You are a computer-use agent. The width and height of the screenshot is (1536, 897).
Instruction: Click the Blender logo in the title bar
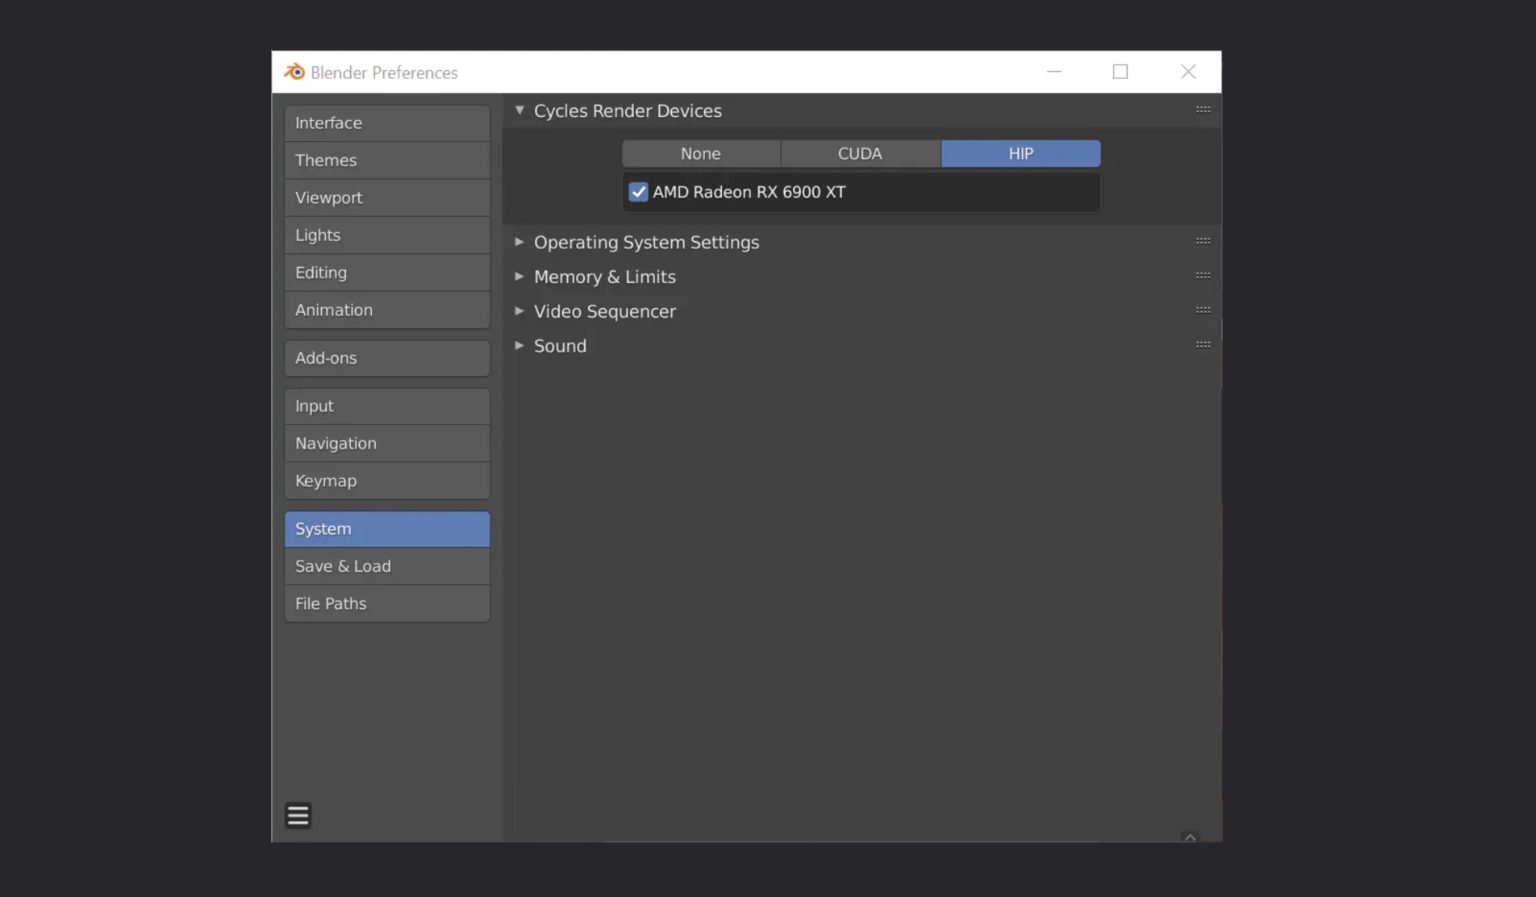[x=293, y=71]
